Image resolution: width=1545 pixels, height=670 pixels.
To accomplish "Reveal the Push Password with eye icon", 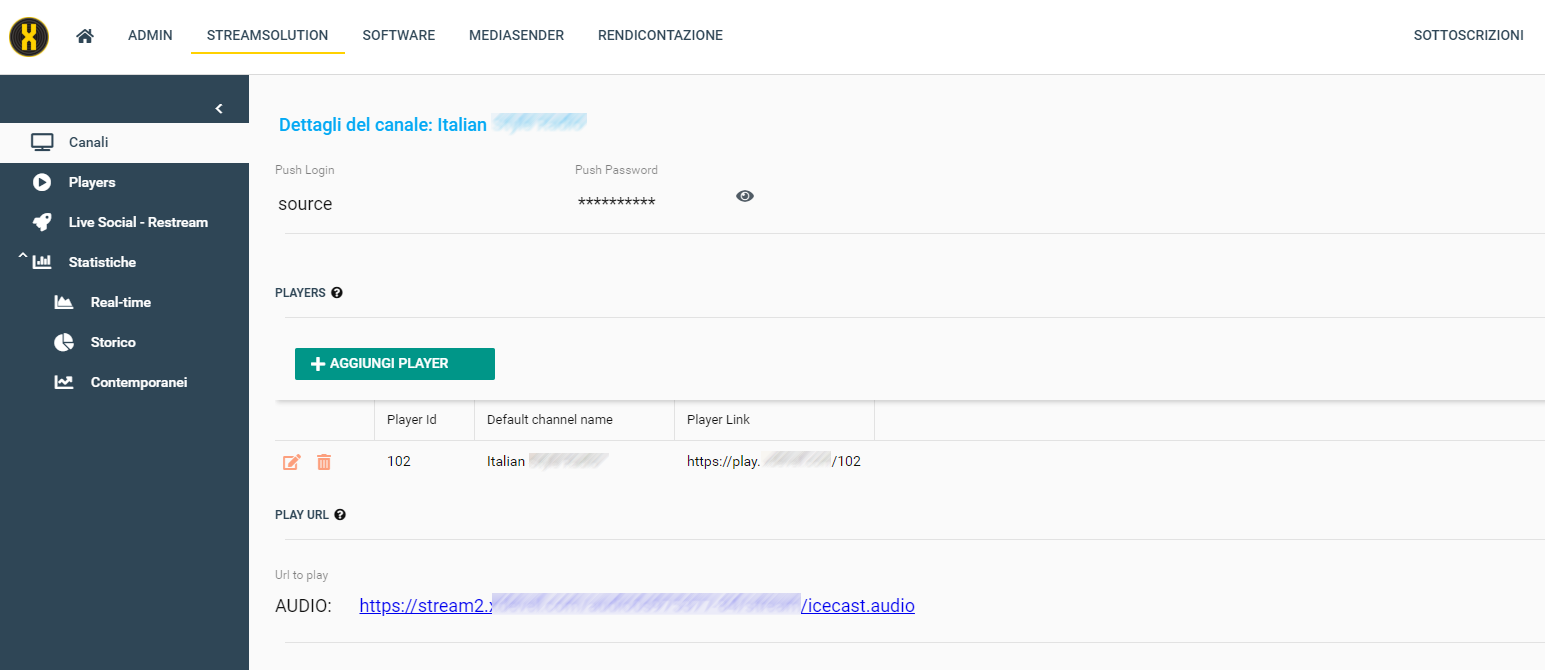I will [x=745, y=196].
